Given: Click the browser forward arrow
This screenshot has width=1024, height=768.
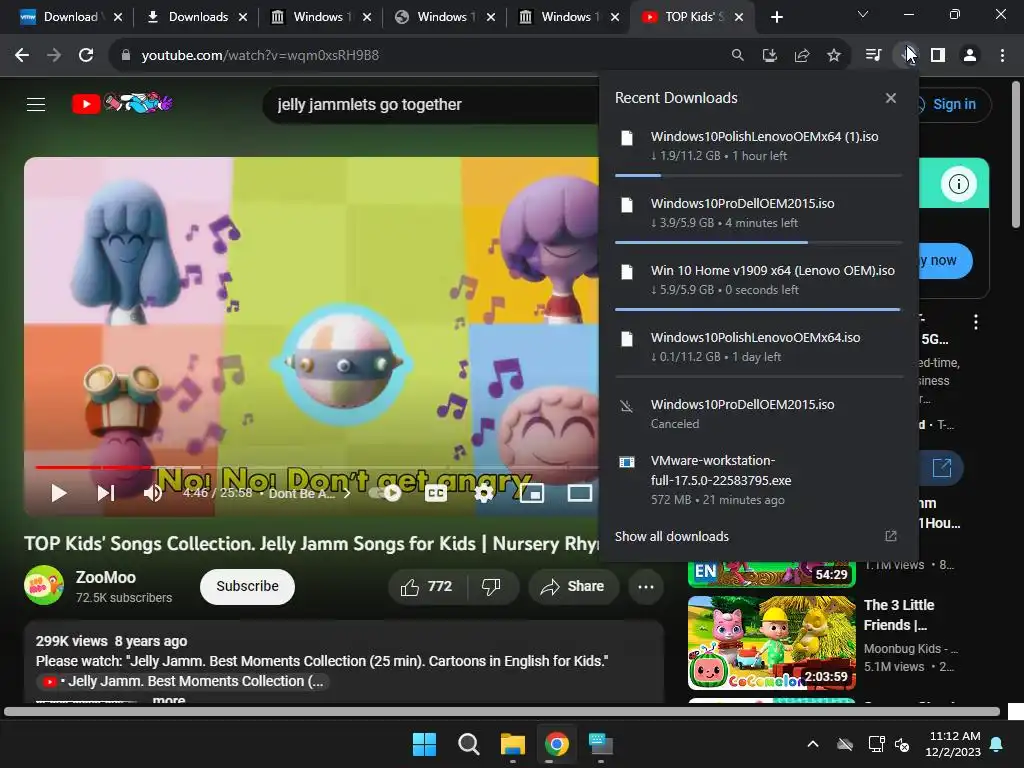Looking at the screenshot, I should [54, 56].
